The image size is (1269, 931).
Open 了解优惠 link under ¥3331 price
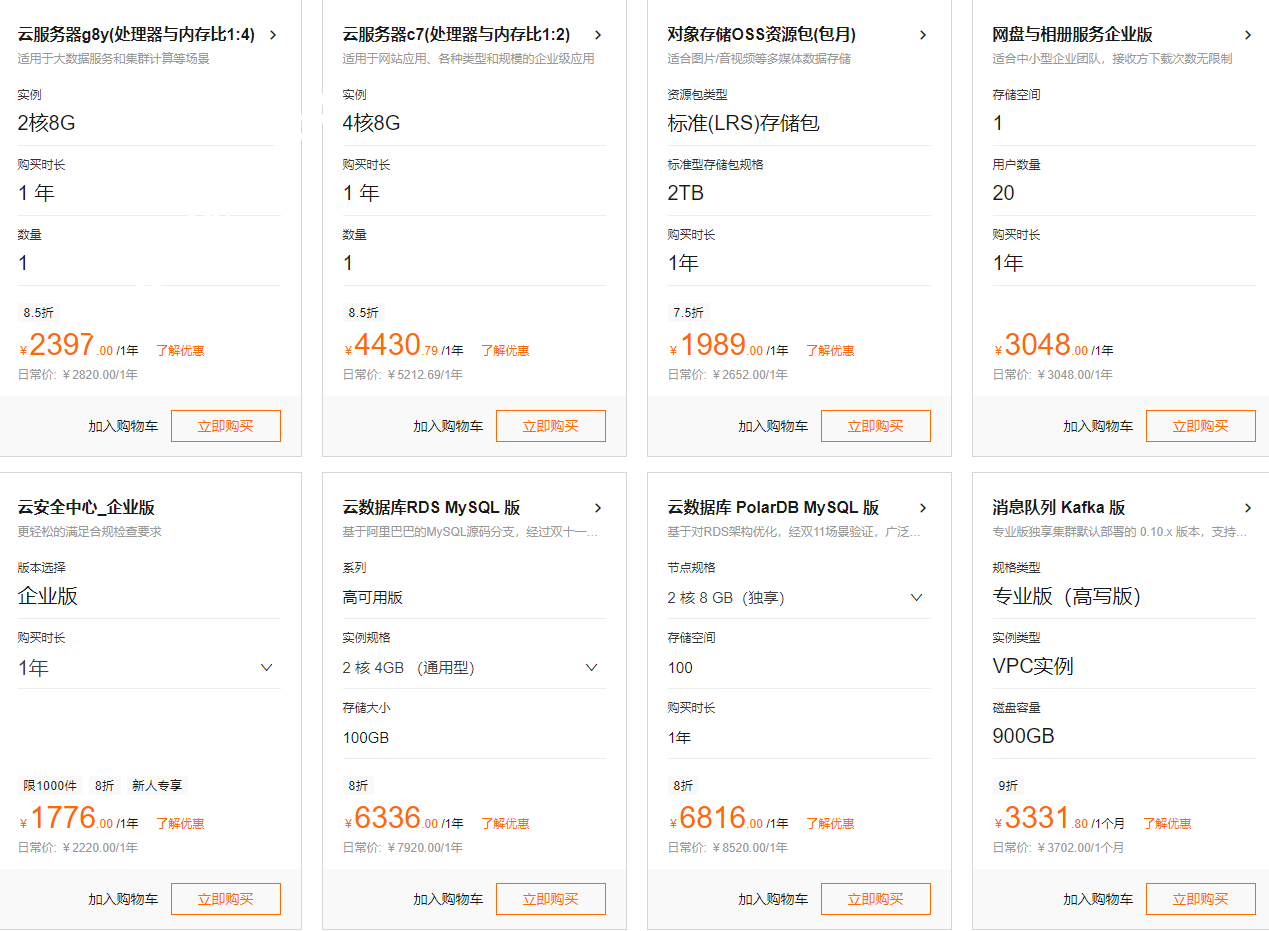[x=1167, y=824]
